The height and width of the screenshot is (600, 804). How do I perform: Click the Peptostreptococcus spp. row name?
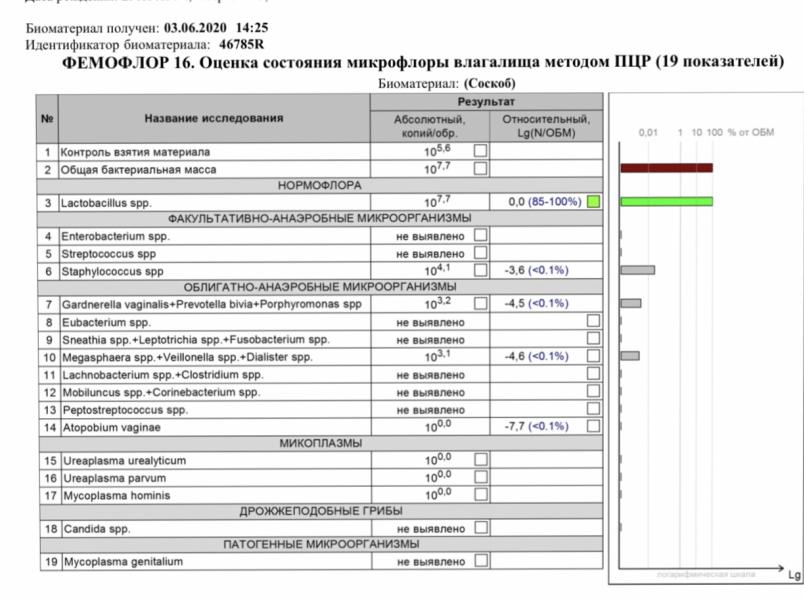(125, 410)
